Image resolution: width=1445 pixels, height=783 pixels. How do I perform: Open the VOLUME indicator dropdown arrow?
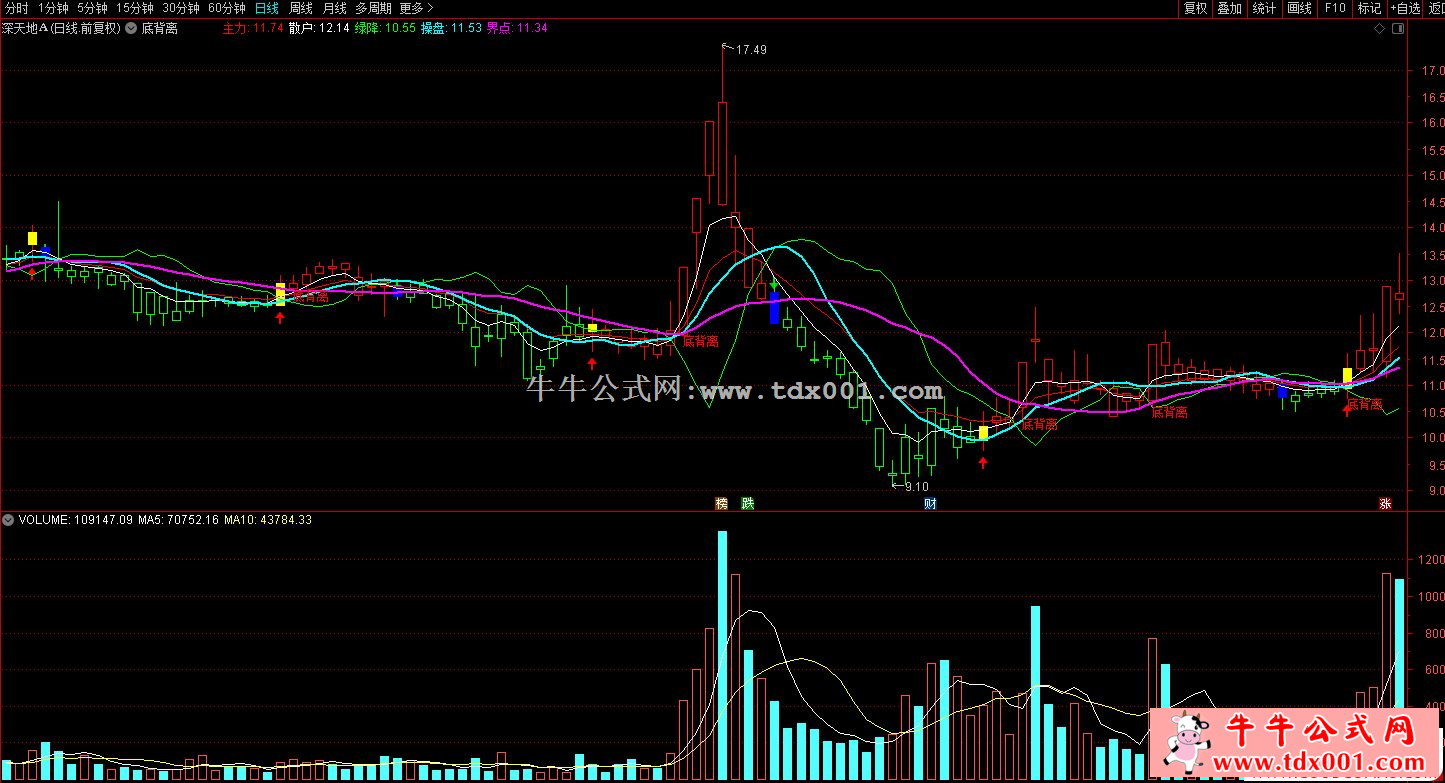tap(9, 520)
